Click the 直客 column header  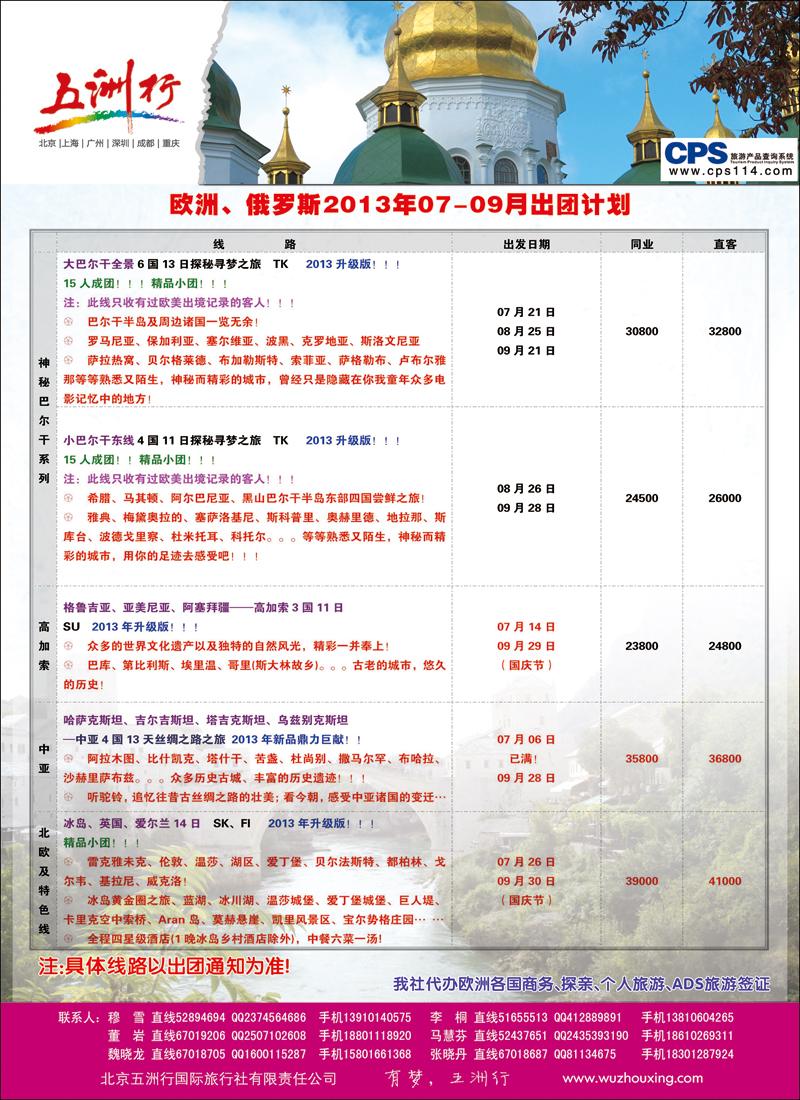pos(725,243)
